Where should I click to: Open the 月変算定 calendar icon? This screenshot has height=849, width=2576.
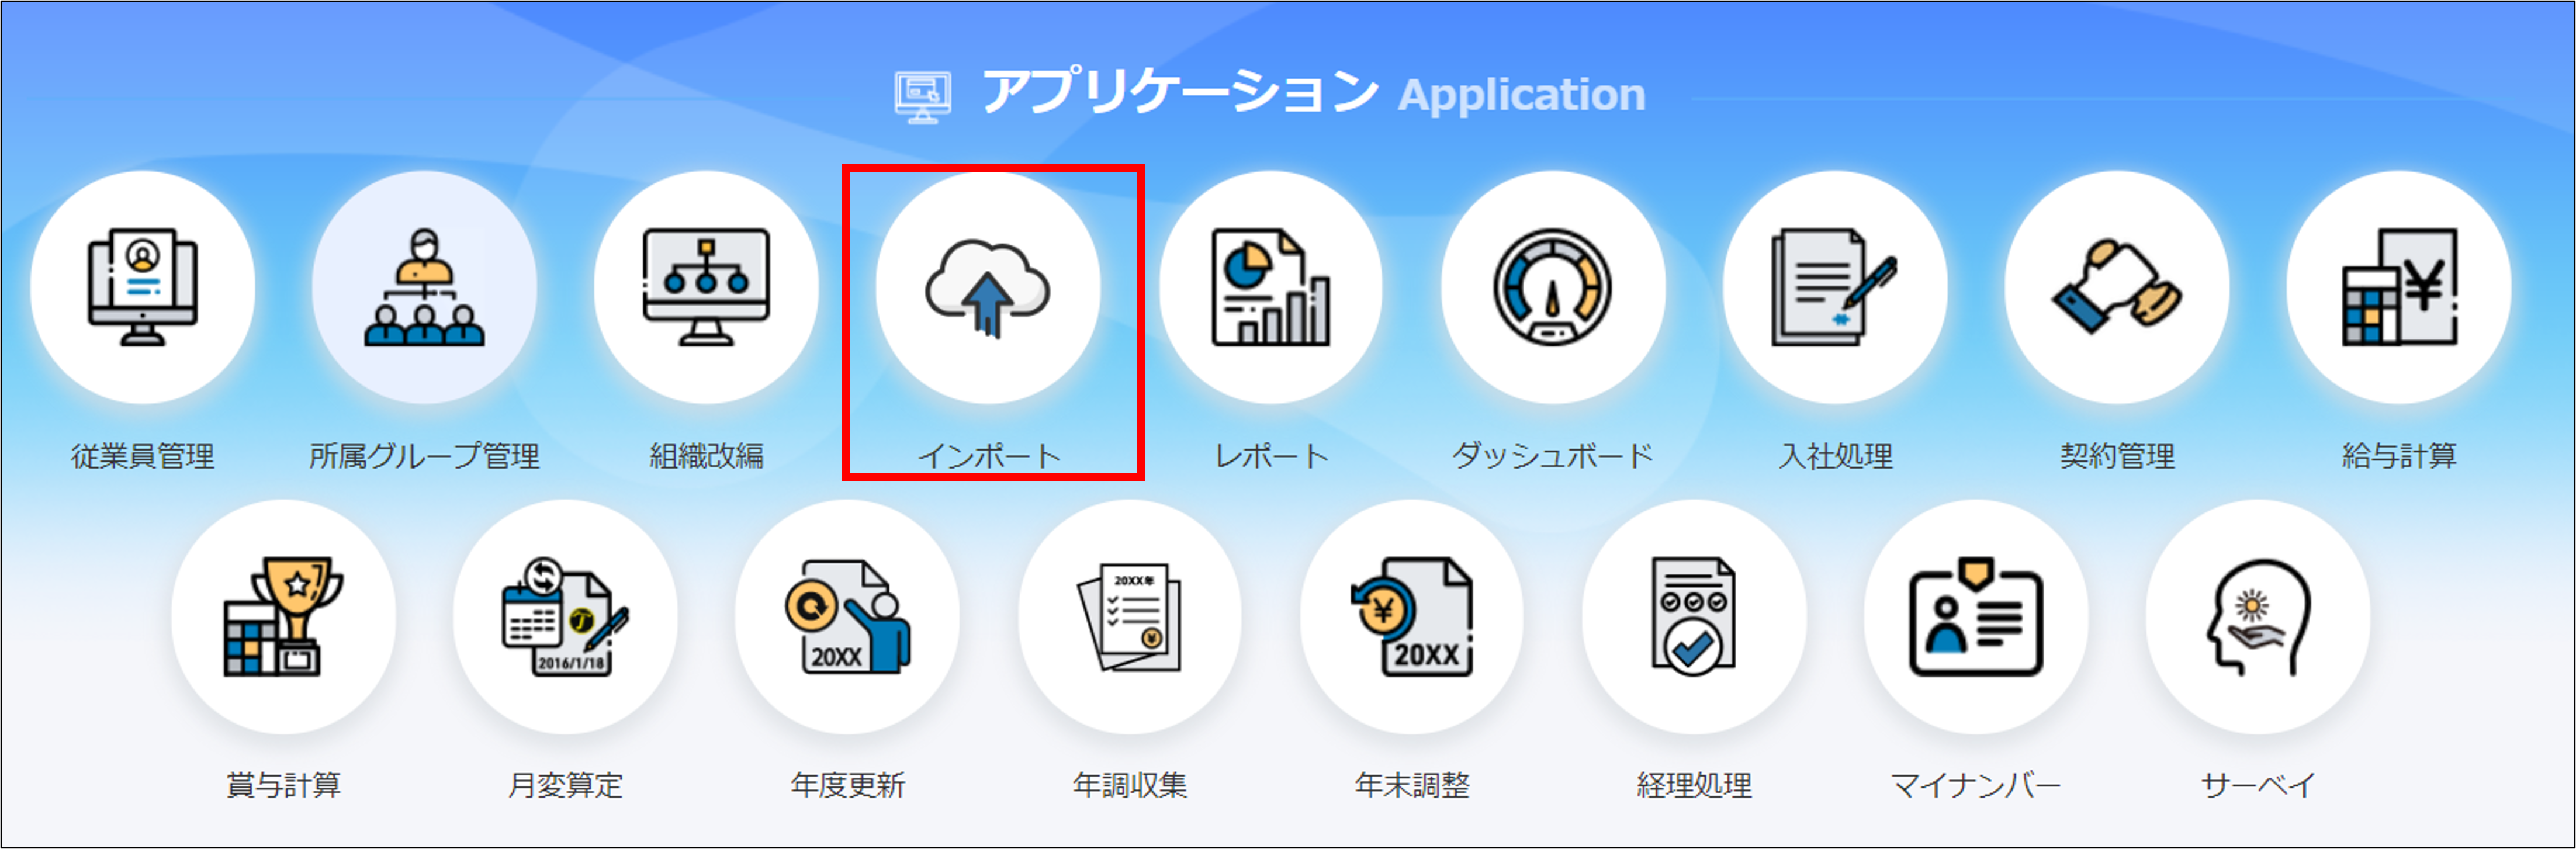click(565, 617)
